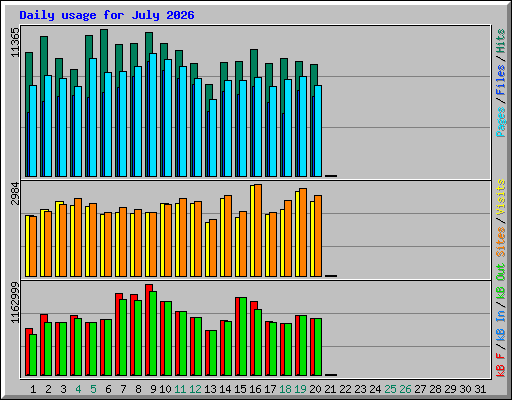Click the 'Sites' legend label

coord(500,242)
